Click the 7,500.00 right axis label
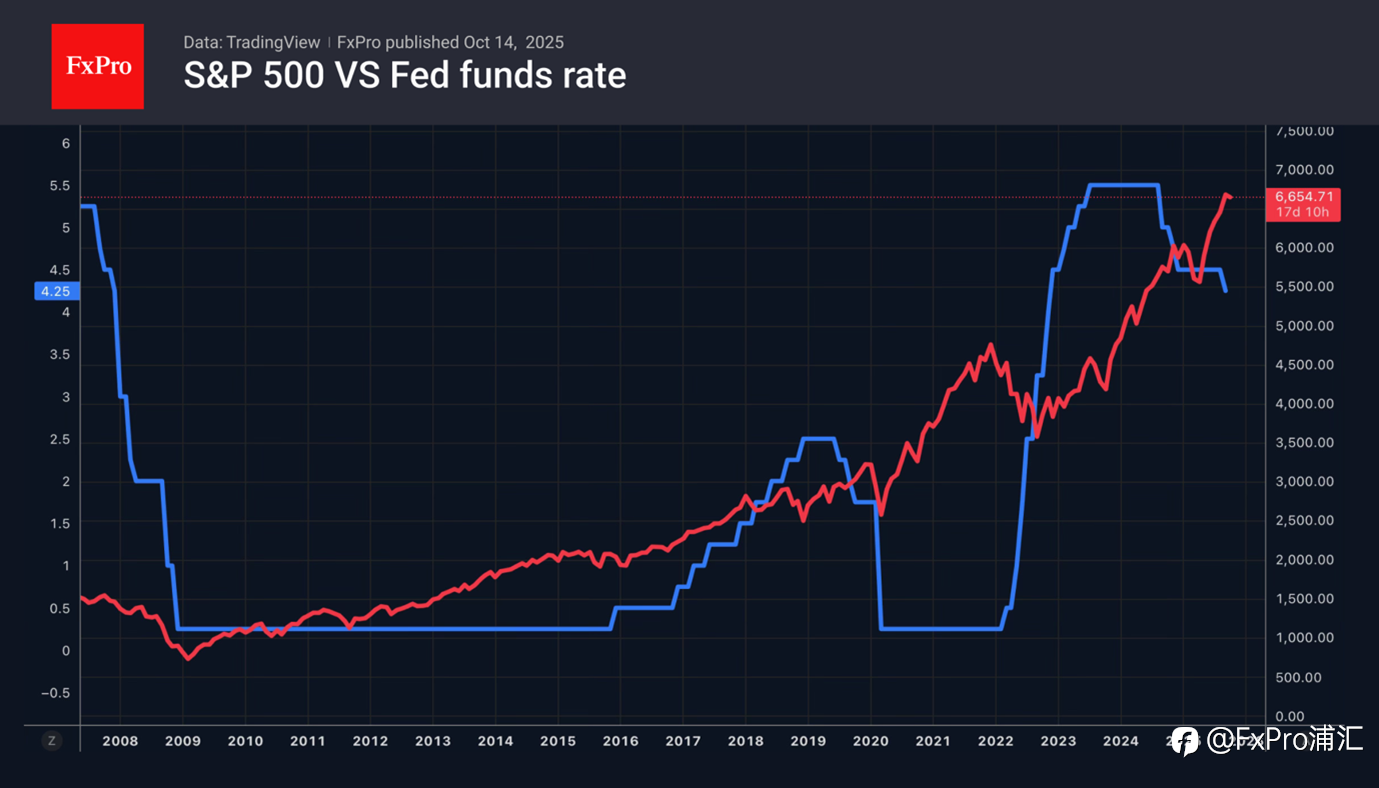This screenshot has height=788, width=1379. tap(1304, 131)
